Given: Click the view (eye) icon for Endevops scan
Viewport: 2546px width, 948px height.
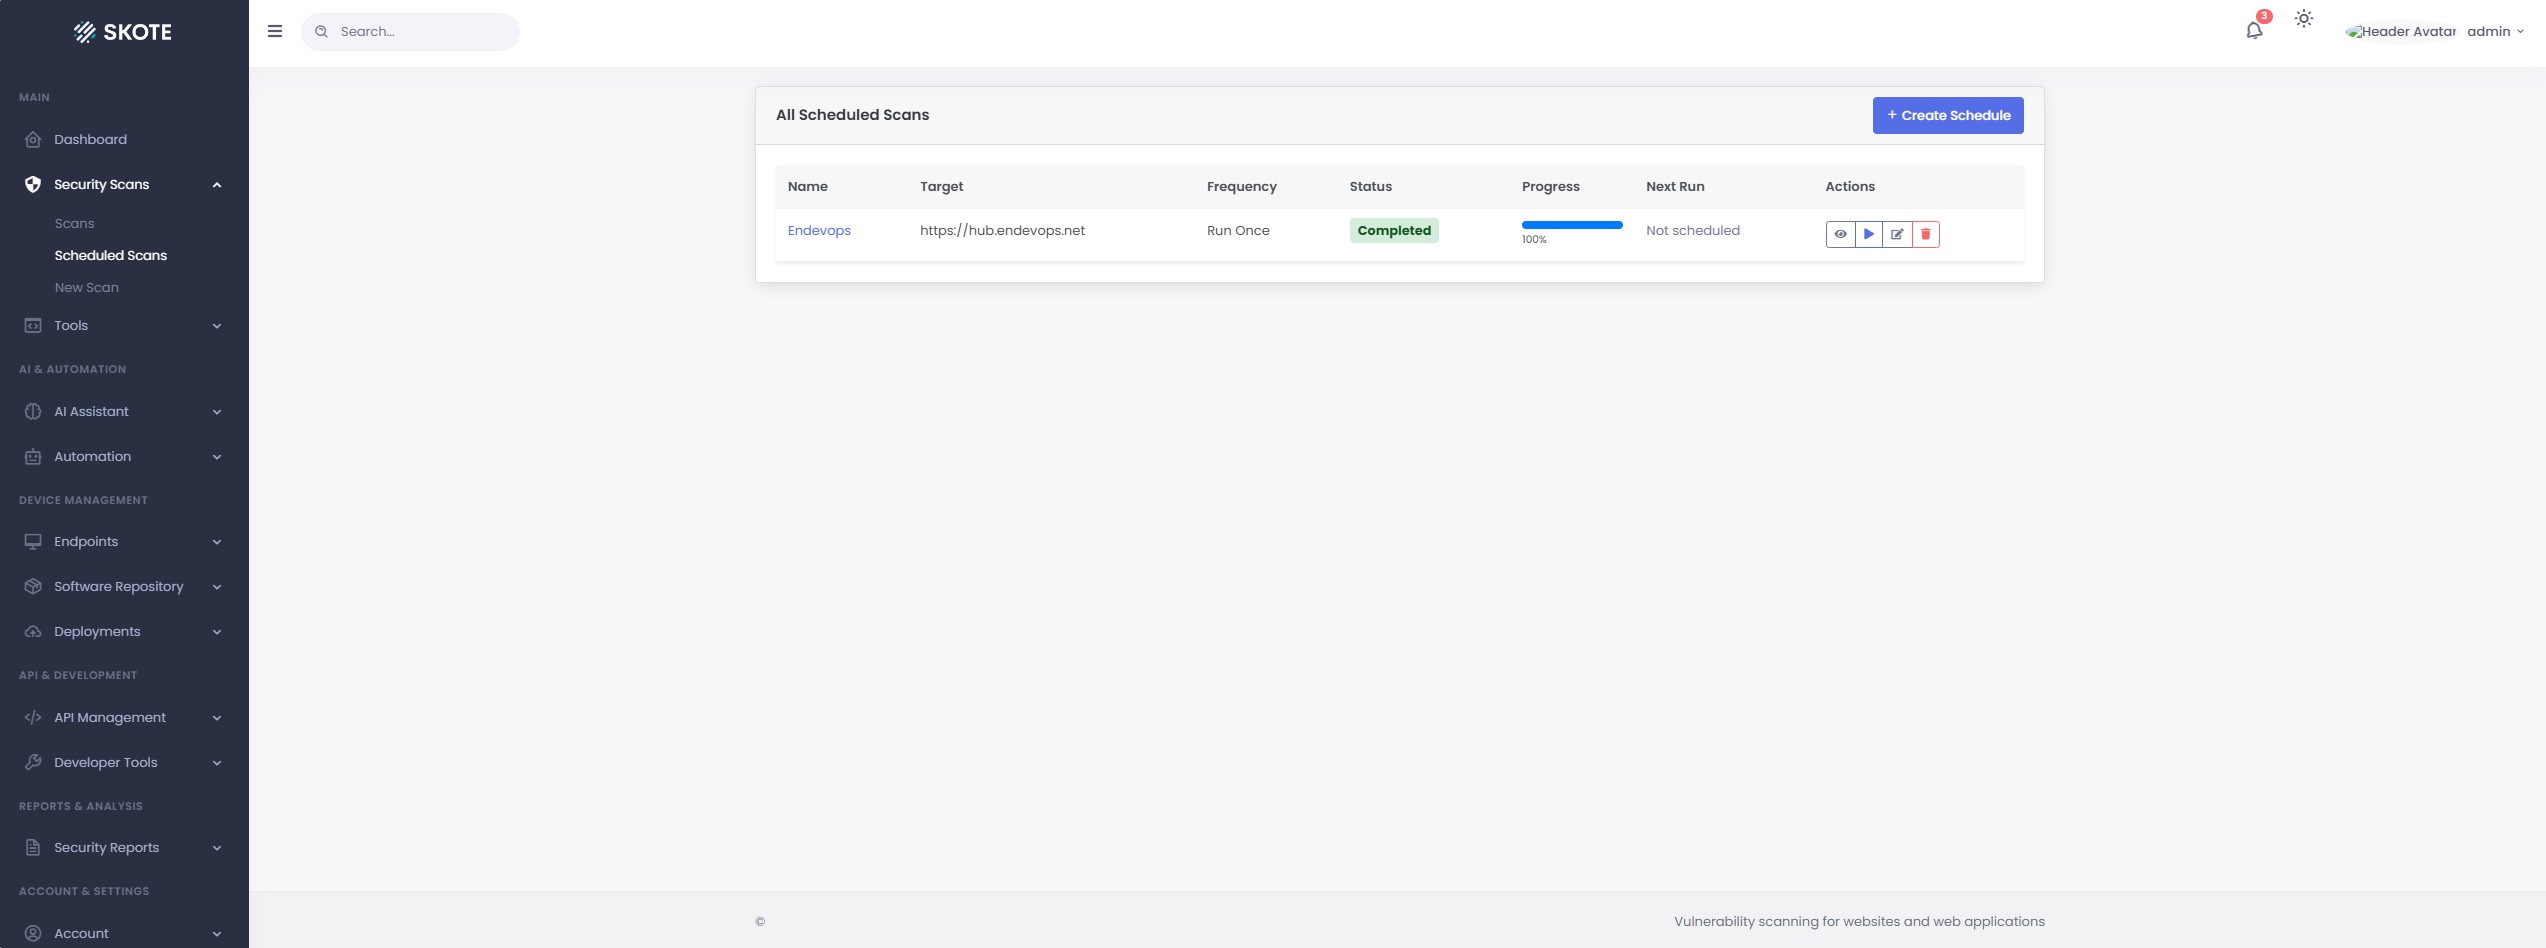Looking at the screenshot, I should pos(1840,234).
